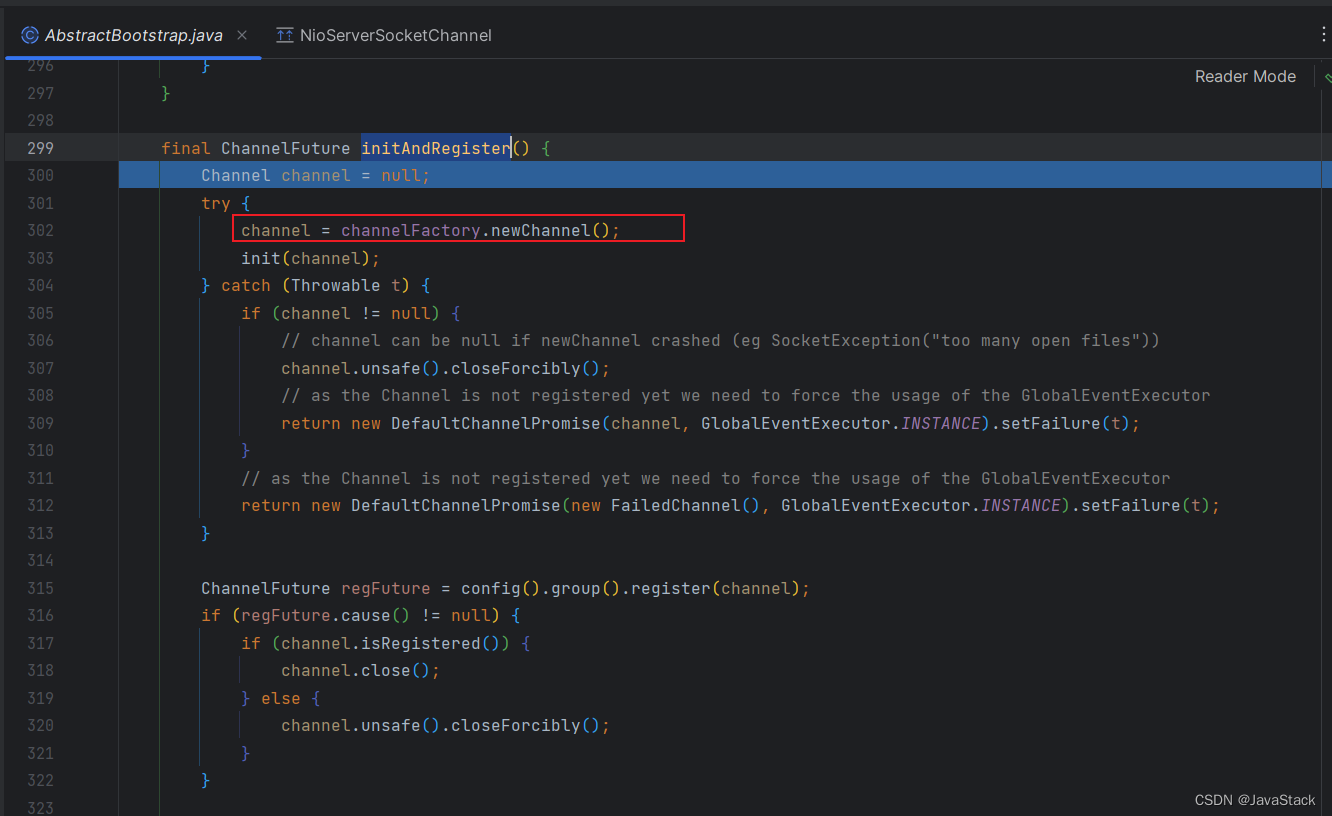Click the Throwable type in the catch clause
Image resolution: width=1332 pixels, height=816 pixels.
(336, 285)
